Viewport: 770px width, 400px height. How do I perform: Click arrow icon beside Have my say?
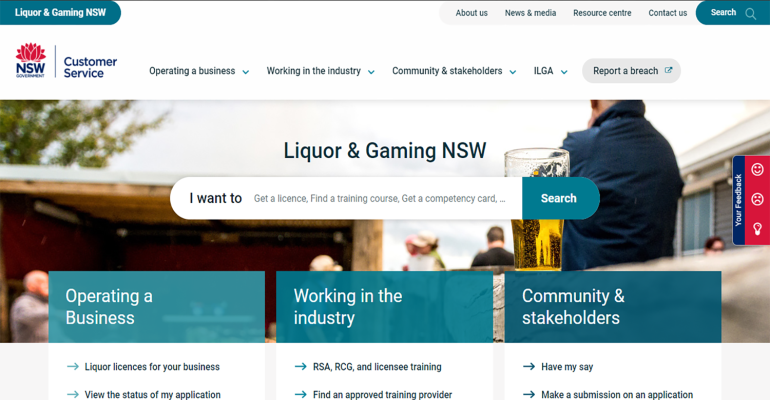529,367
